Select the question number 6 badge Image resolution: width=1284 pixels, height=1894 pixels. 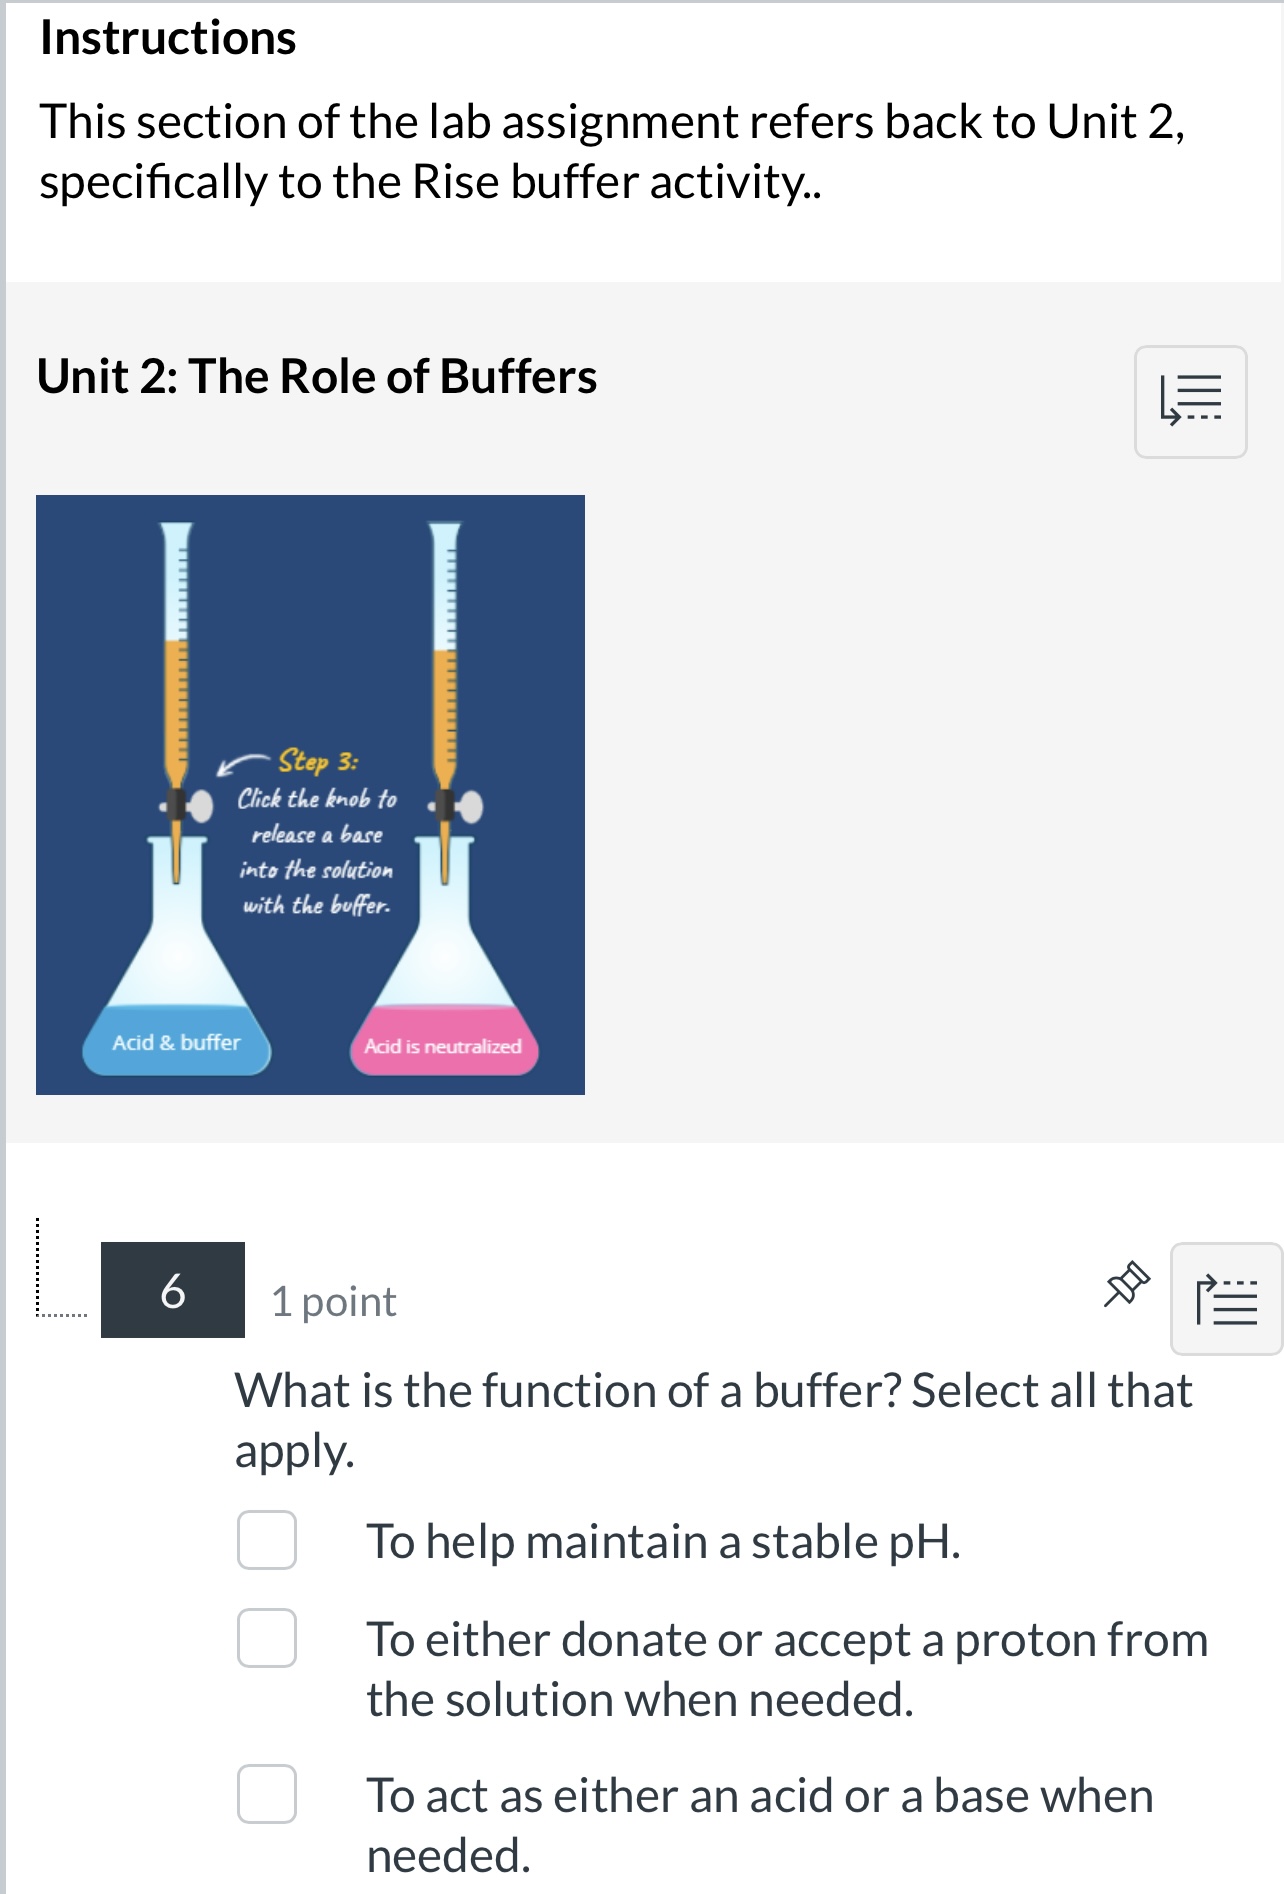173,1290
